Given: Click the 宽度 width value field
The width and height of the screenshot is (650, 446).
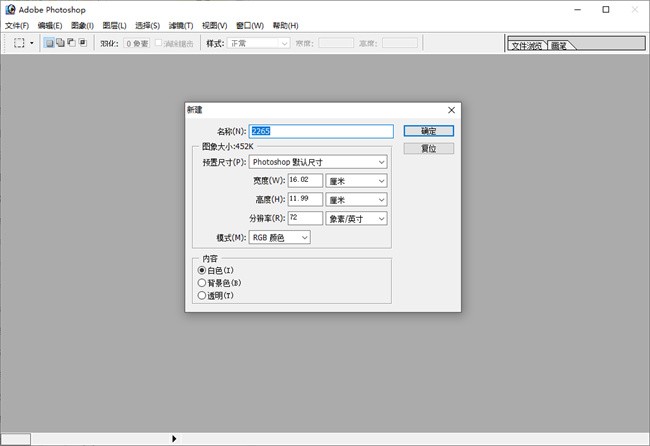Looking at the screenshot, I should (x=304, y=180).
